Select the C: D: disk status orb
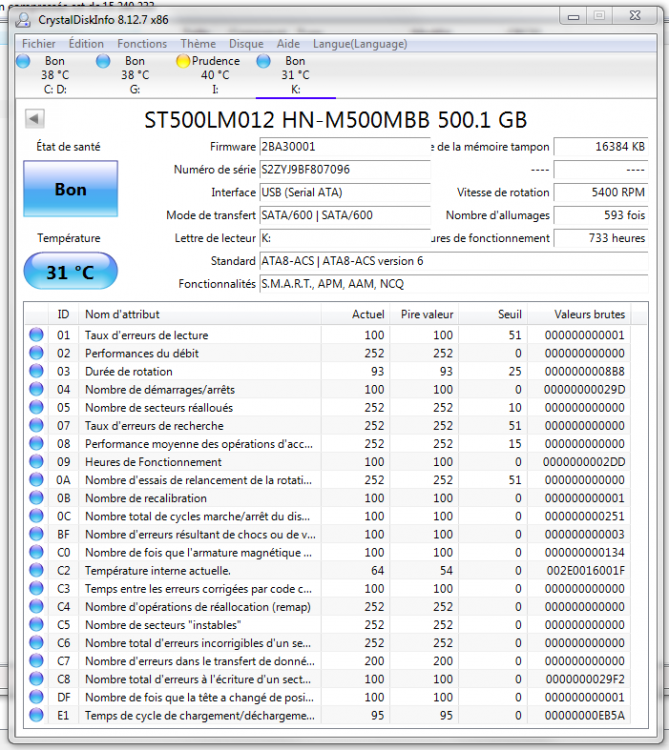The width and height of the screenshot is (669, 750). (x=23, y=61)
